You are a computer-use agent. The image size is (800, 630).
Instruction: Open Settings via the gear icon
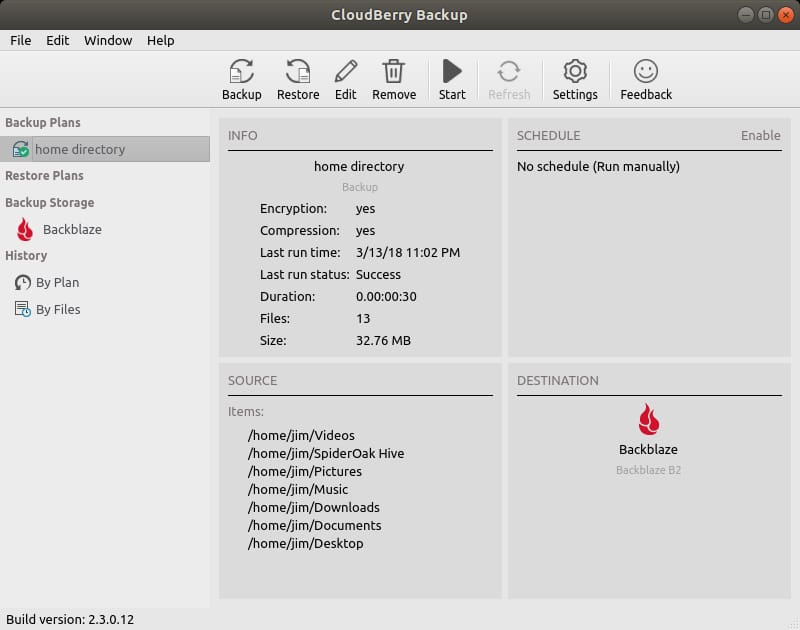(575, 72)
